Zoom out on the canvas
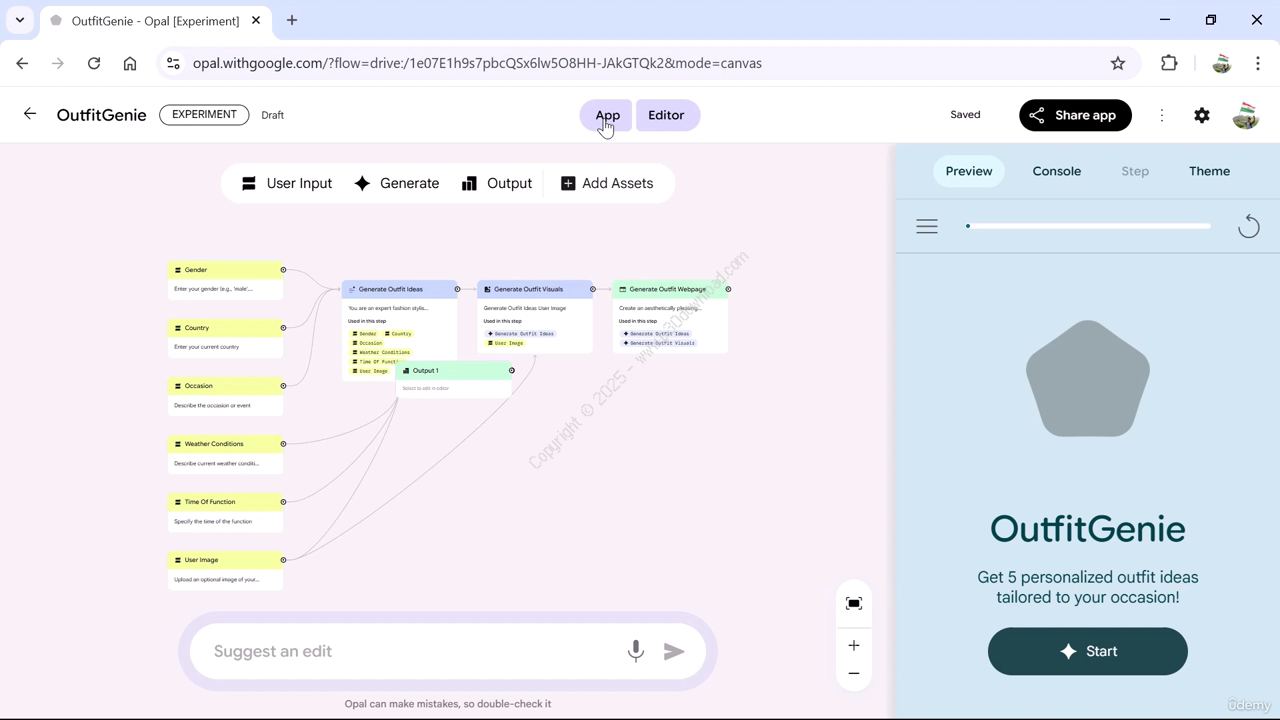Image resolution: width=1280 pixels, height=720 pixels. [x=854, y=673]
